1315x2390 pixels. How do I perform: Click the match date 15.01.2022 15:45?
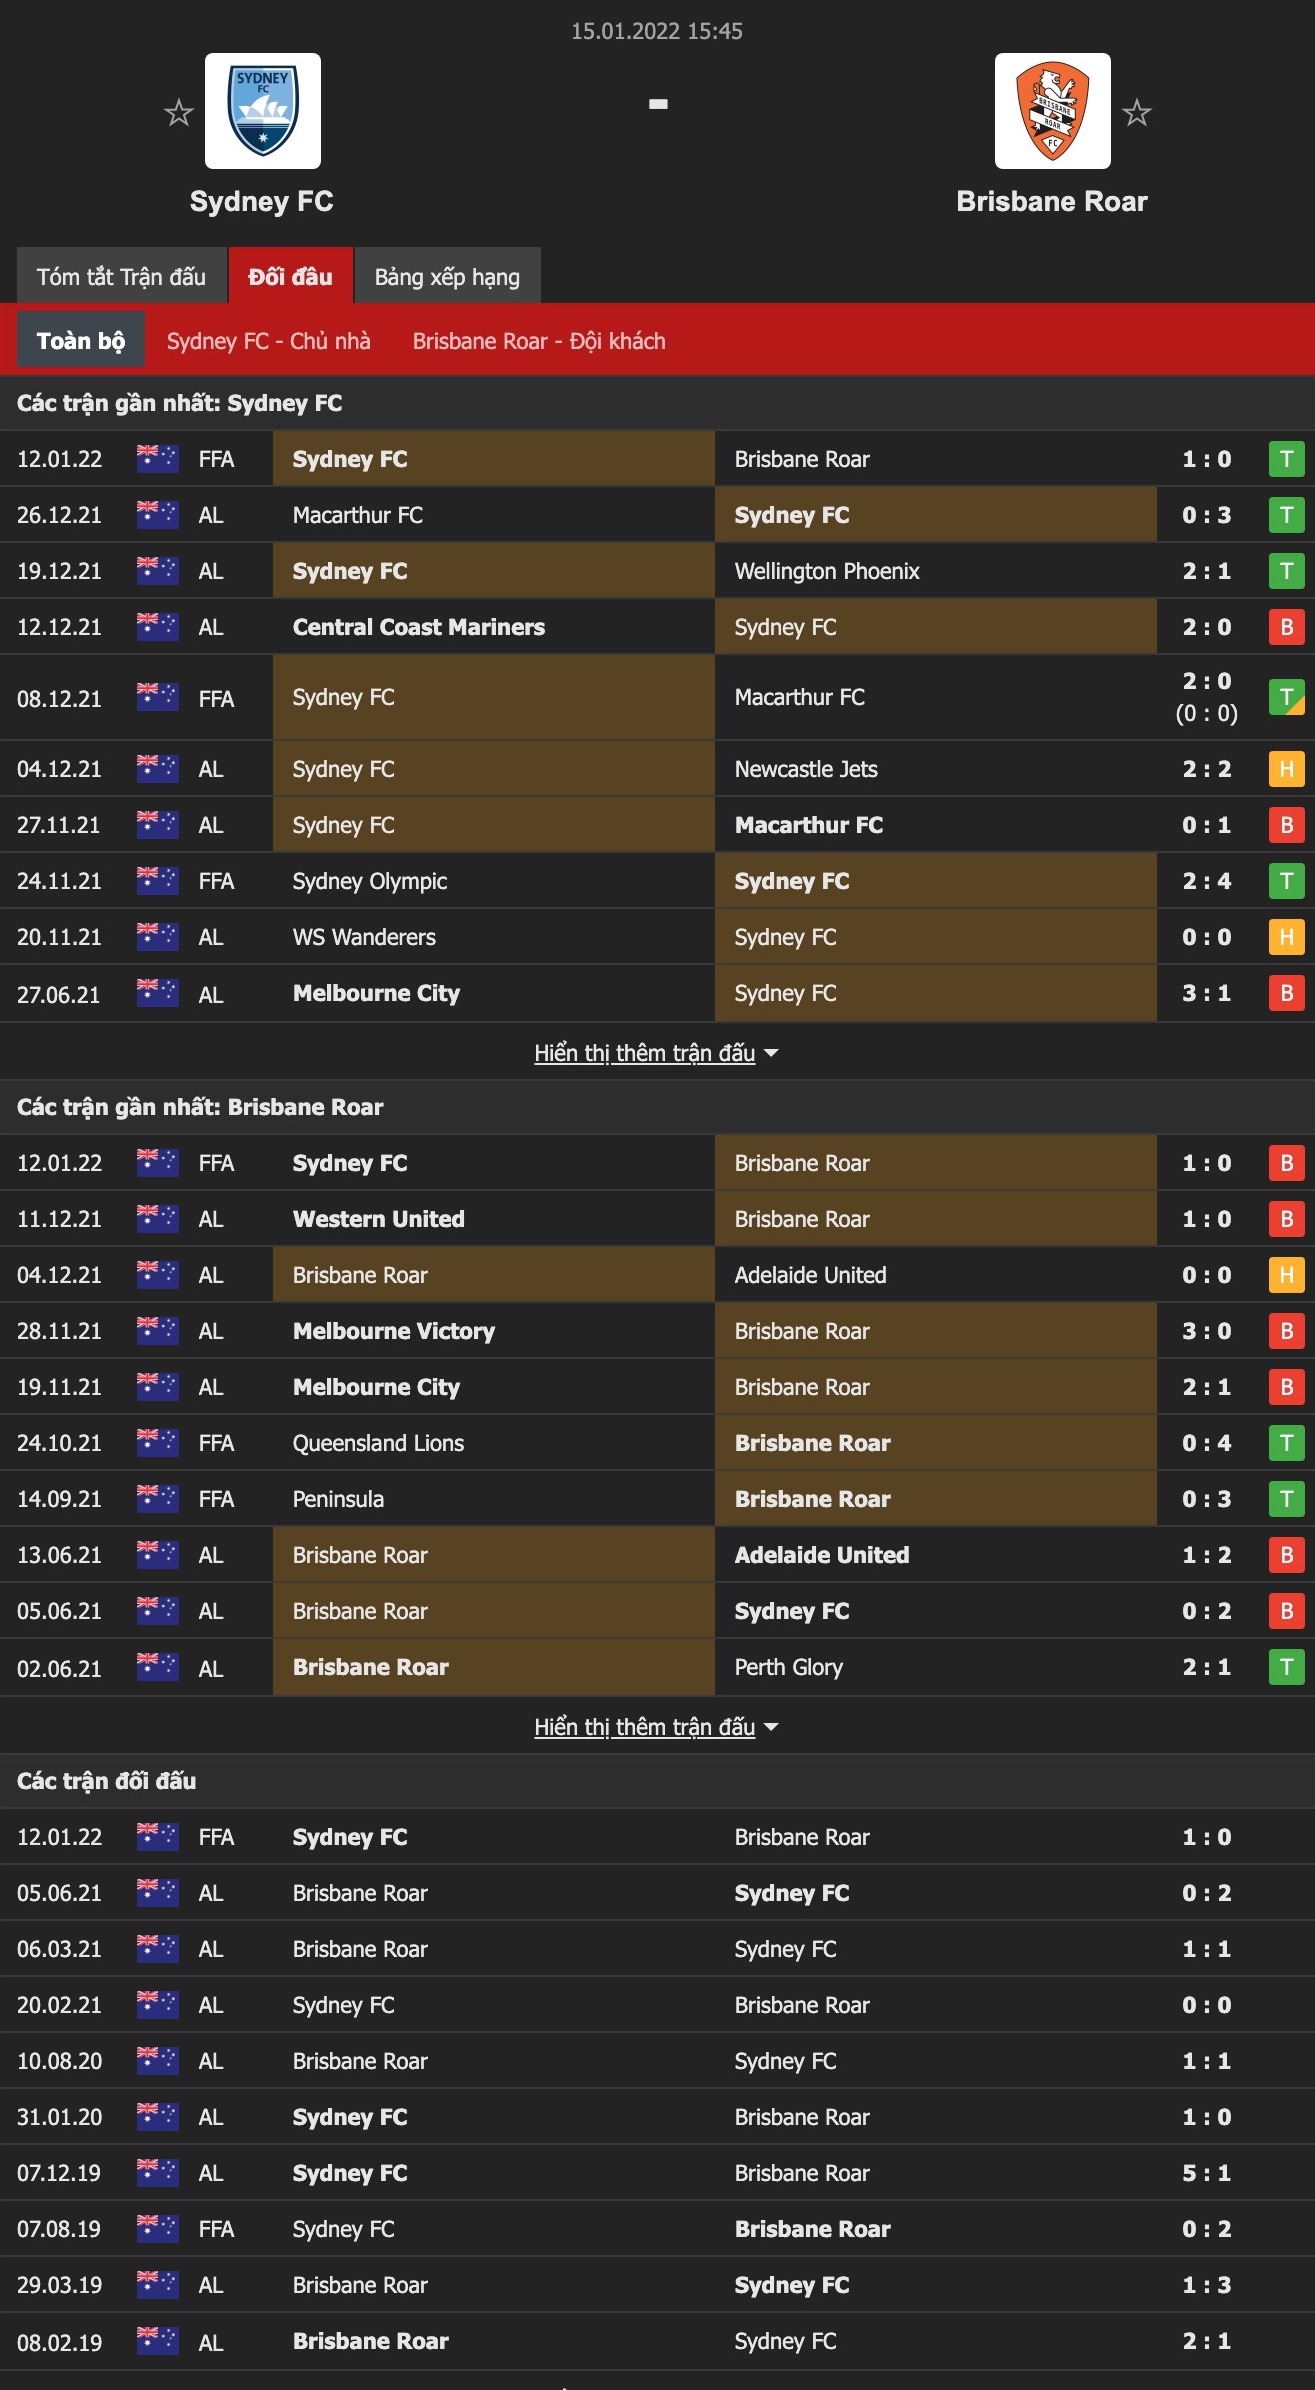pyautogui.click(x=657, y=31)
